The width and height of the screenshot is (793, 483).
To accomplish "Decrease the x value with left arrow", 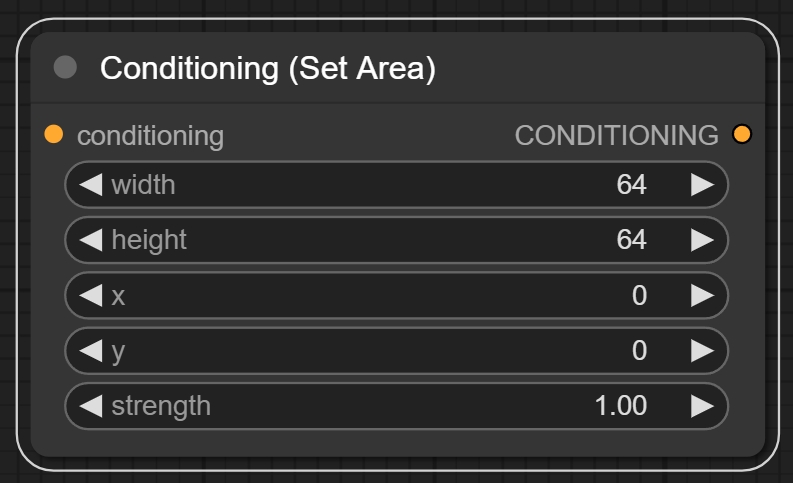I will (x=91, y=295).
